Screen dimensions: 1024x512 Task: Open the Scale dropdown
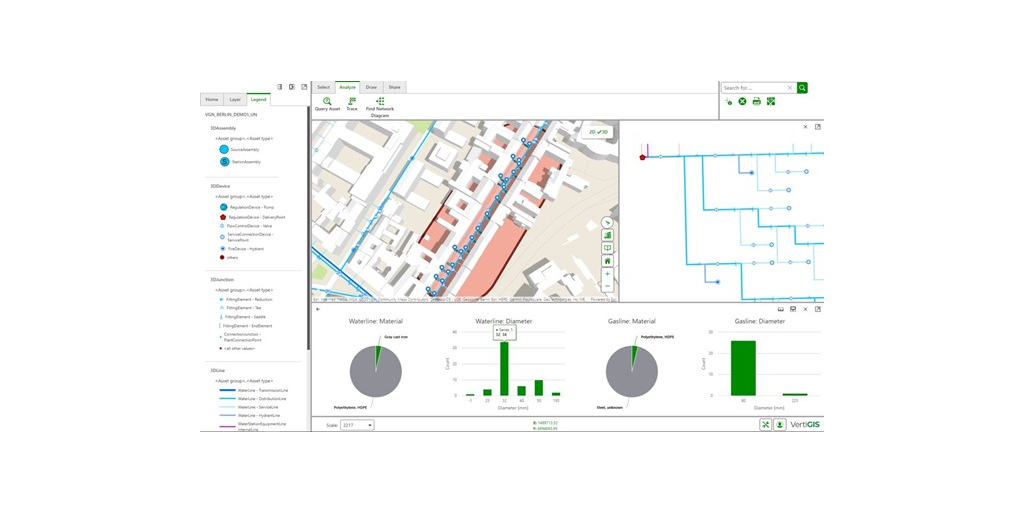pyautogui.click(x=357, y=425)
